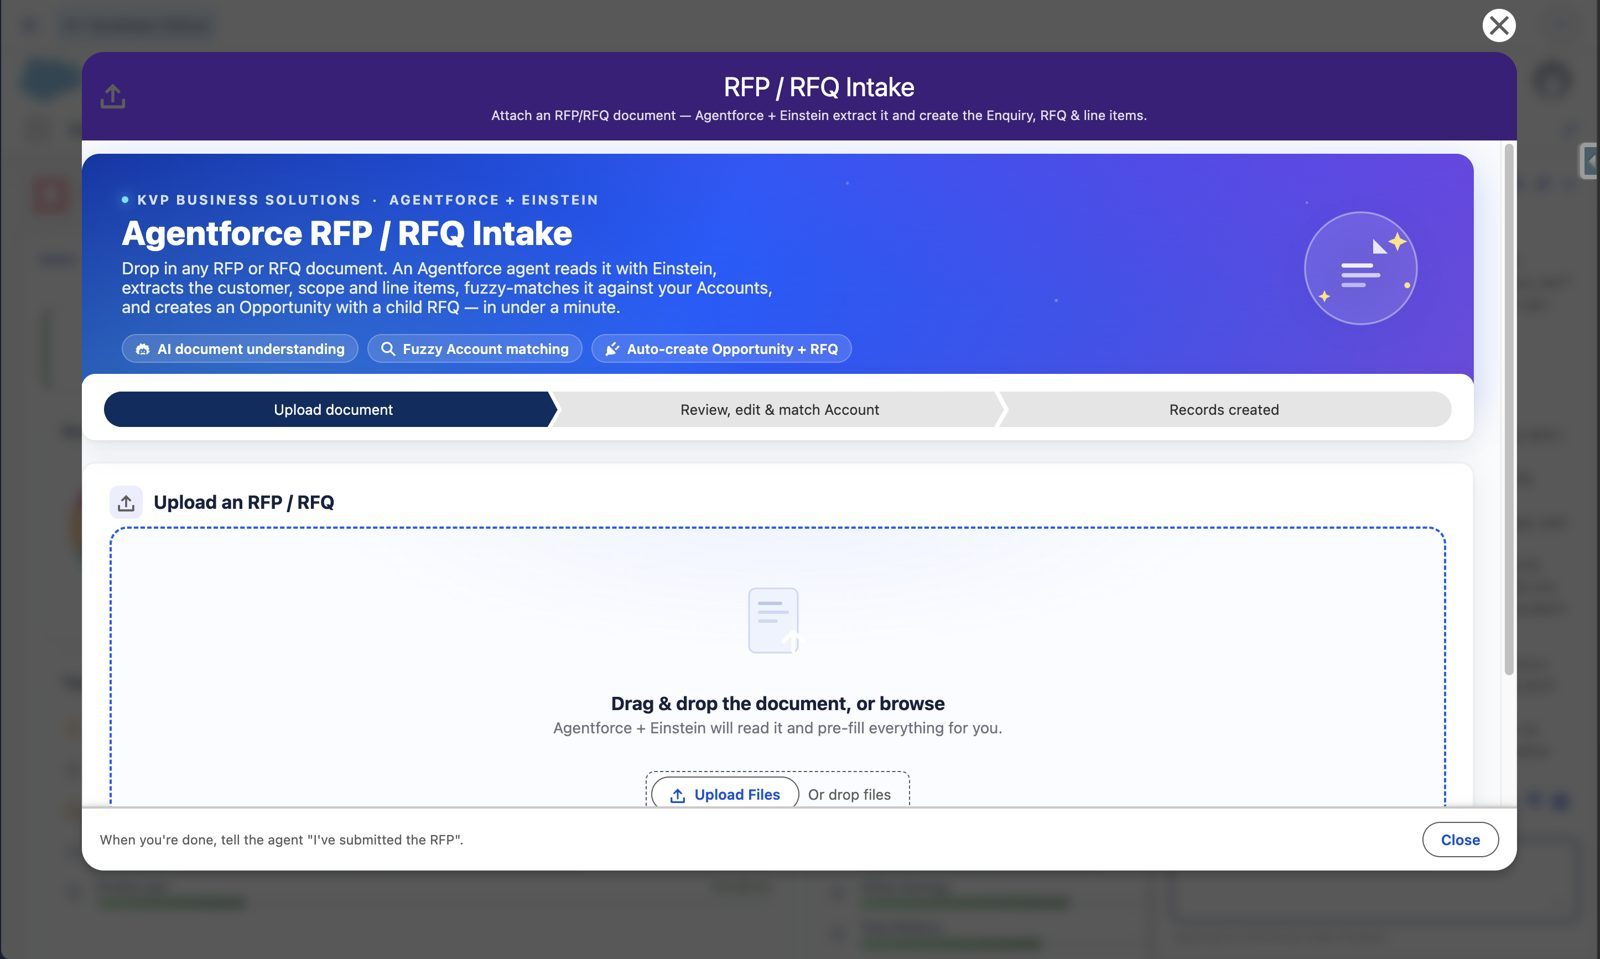Click the upload icon in purple header
The image size is (1600, 959).
point(113,96)
